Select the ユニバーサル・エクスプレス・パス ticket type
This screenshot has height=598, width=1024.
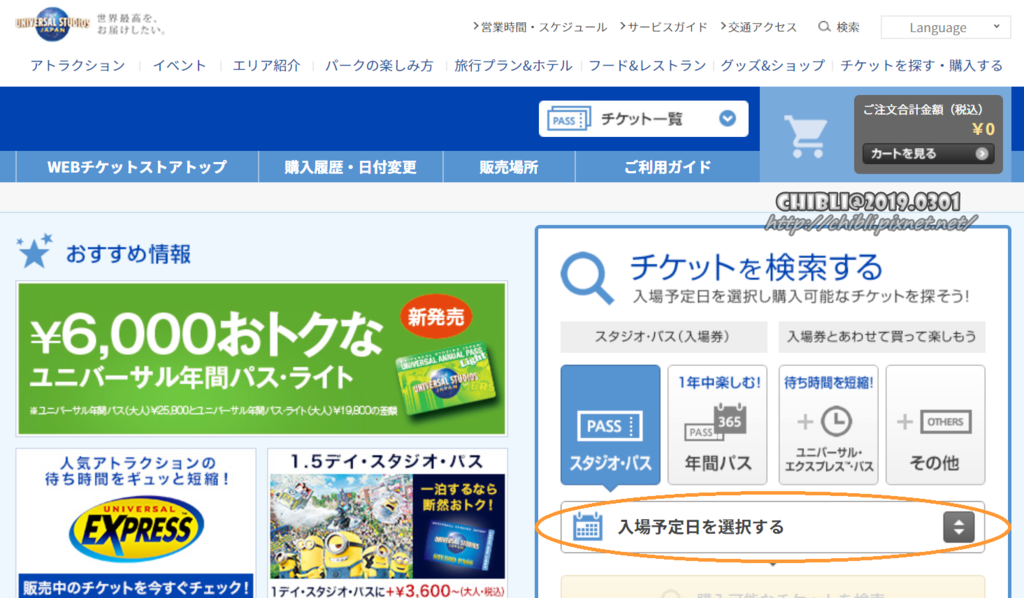[828, 424]
